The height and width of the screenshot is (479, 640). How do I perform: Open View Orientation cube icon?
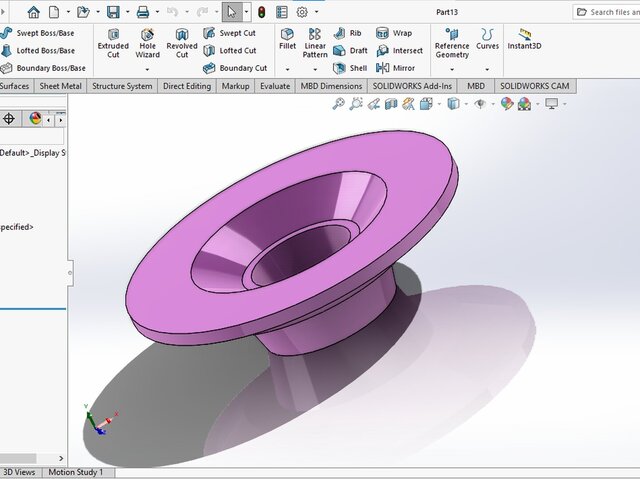coord(426,104)
